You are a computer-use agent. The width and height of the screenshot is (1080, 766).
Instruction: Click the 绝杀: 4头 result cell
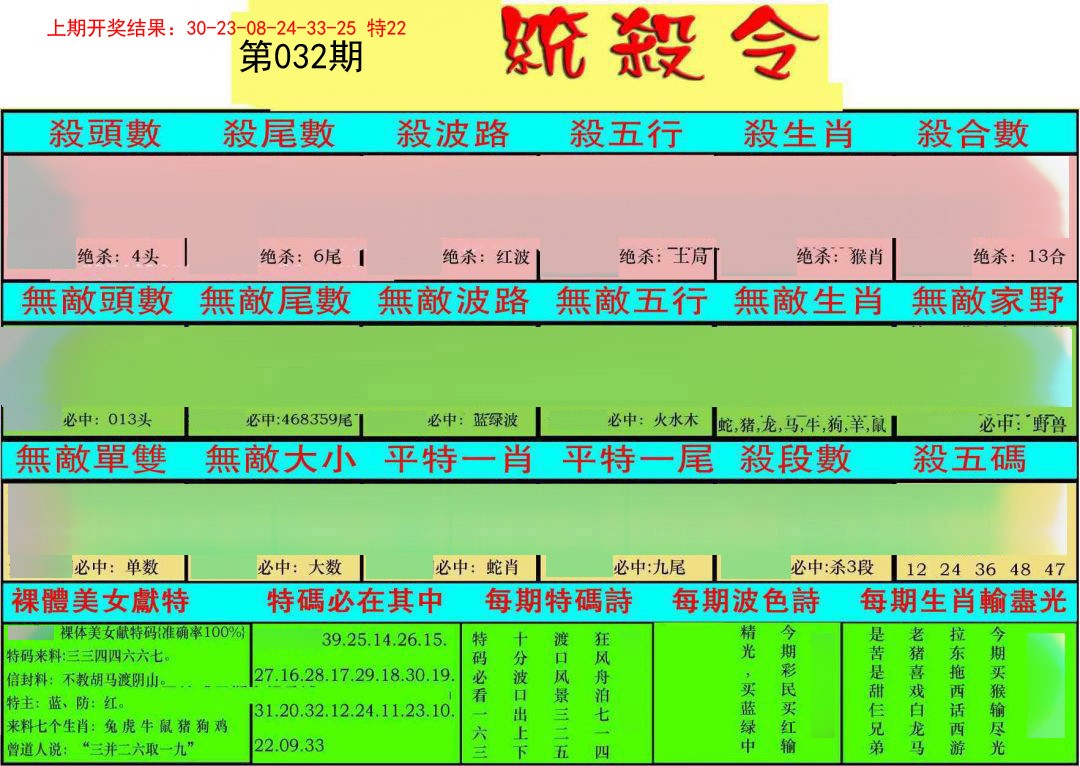tap(118, 256)
